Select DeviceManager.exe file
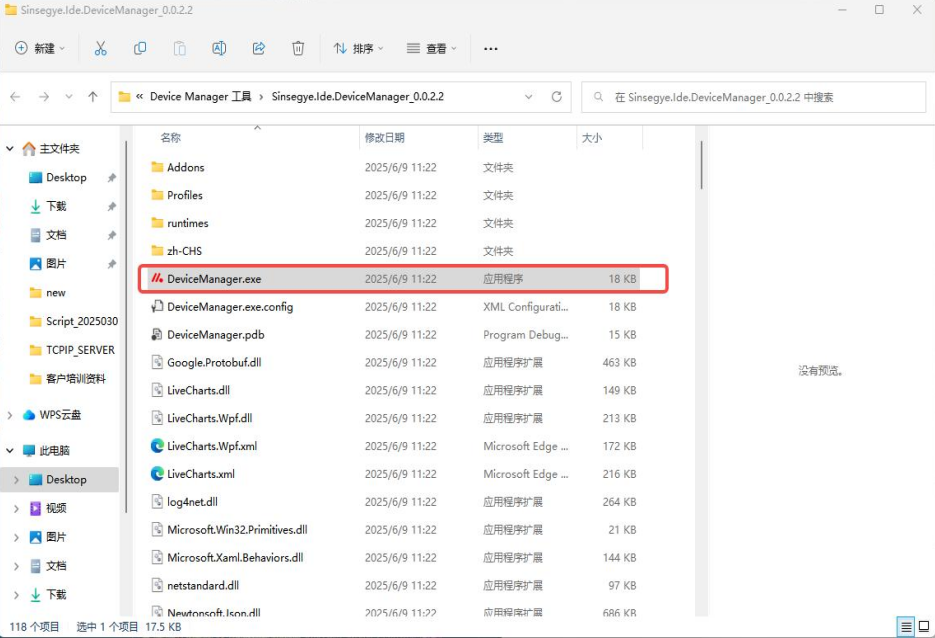Viewport: 935px width, 638px height. pos(213,279)
